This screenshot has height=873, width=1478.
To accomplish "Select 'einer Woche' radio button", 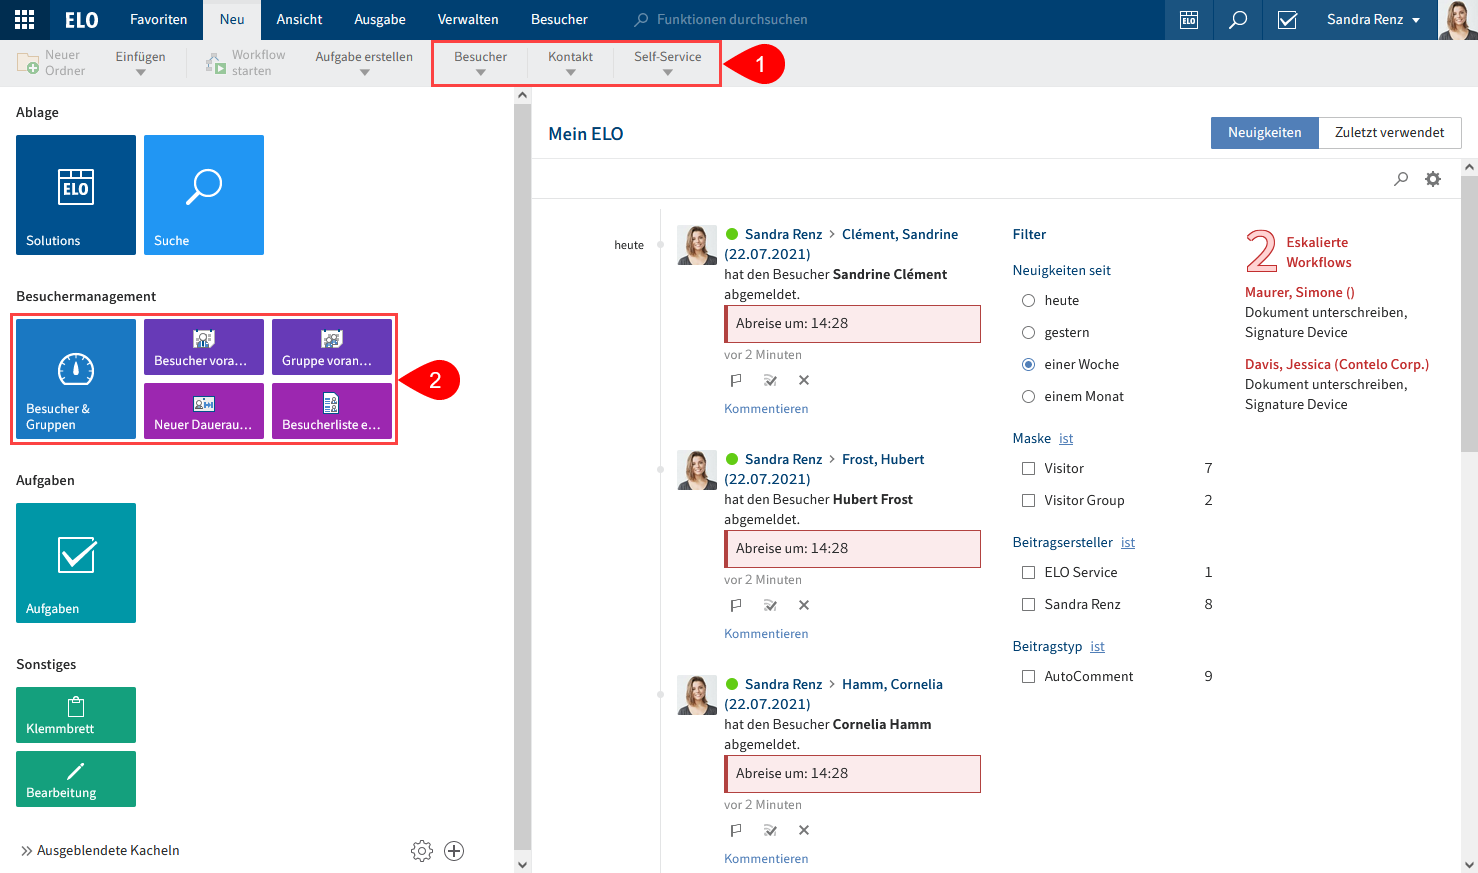I will click(1028, 365).
